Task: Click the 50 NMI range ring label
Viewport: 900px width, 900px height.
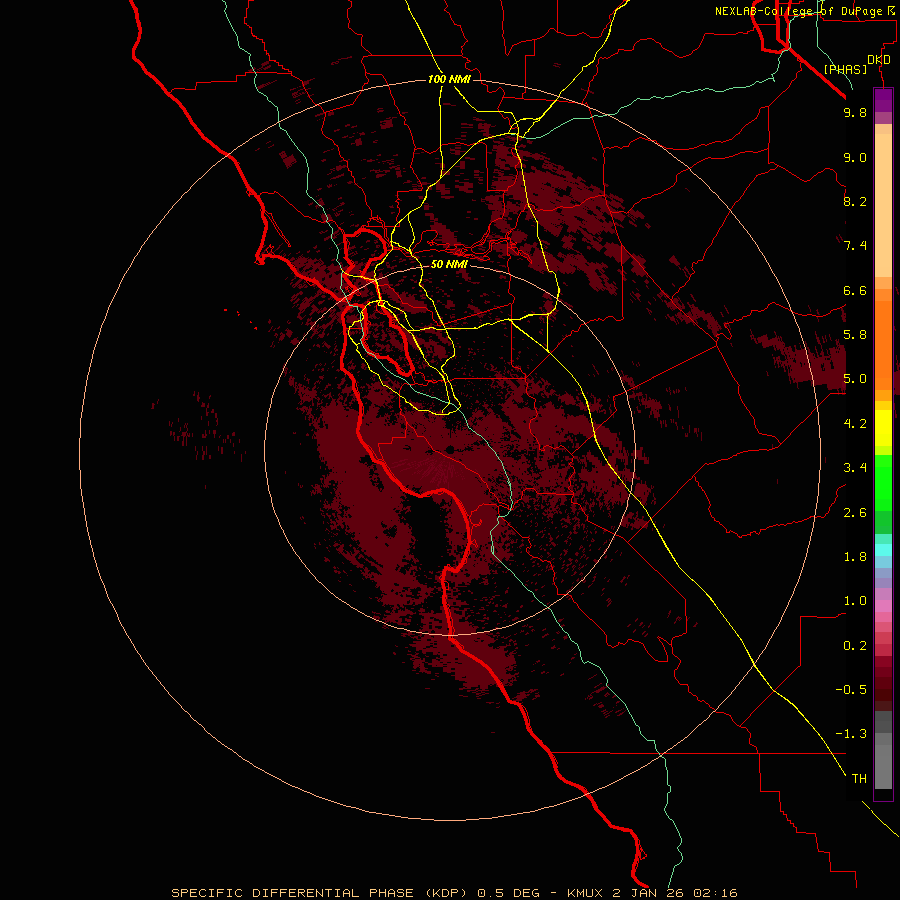Action: [449, 264]
